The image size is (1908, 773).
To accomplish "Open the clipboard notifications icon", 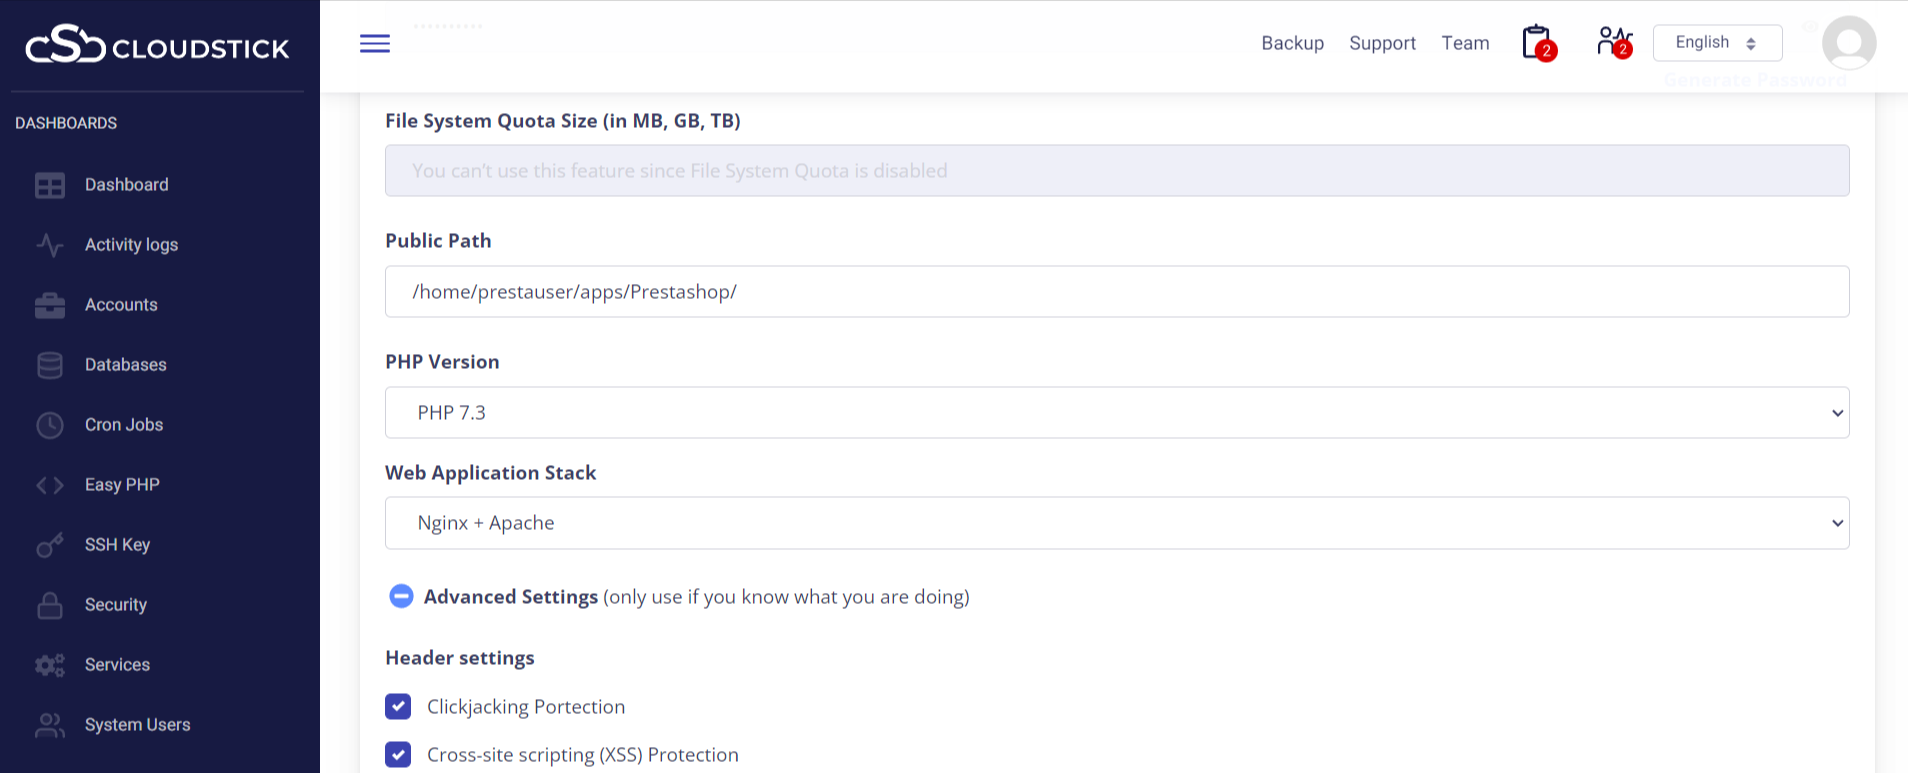I will pyautogui.click(x=1537, y=43).
